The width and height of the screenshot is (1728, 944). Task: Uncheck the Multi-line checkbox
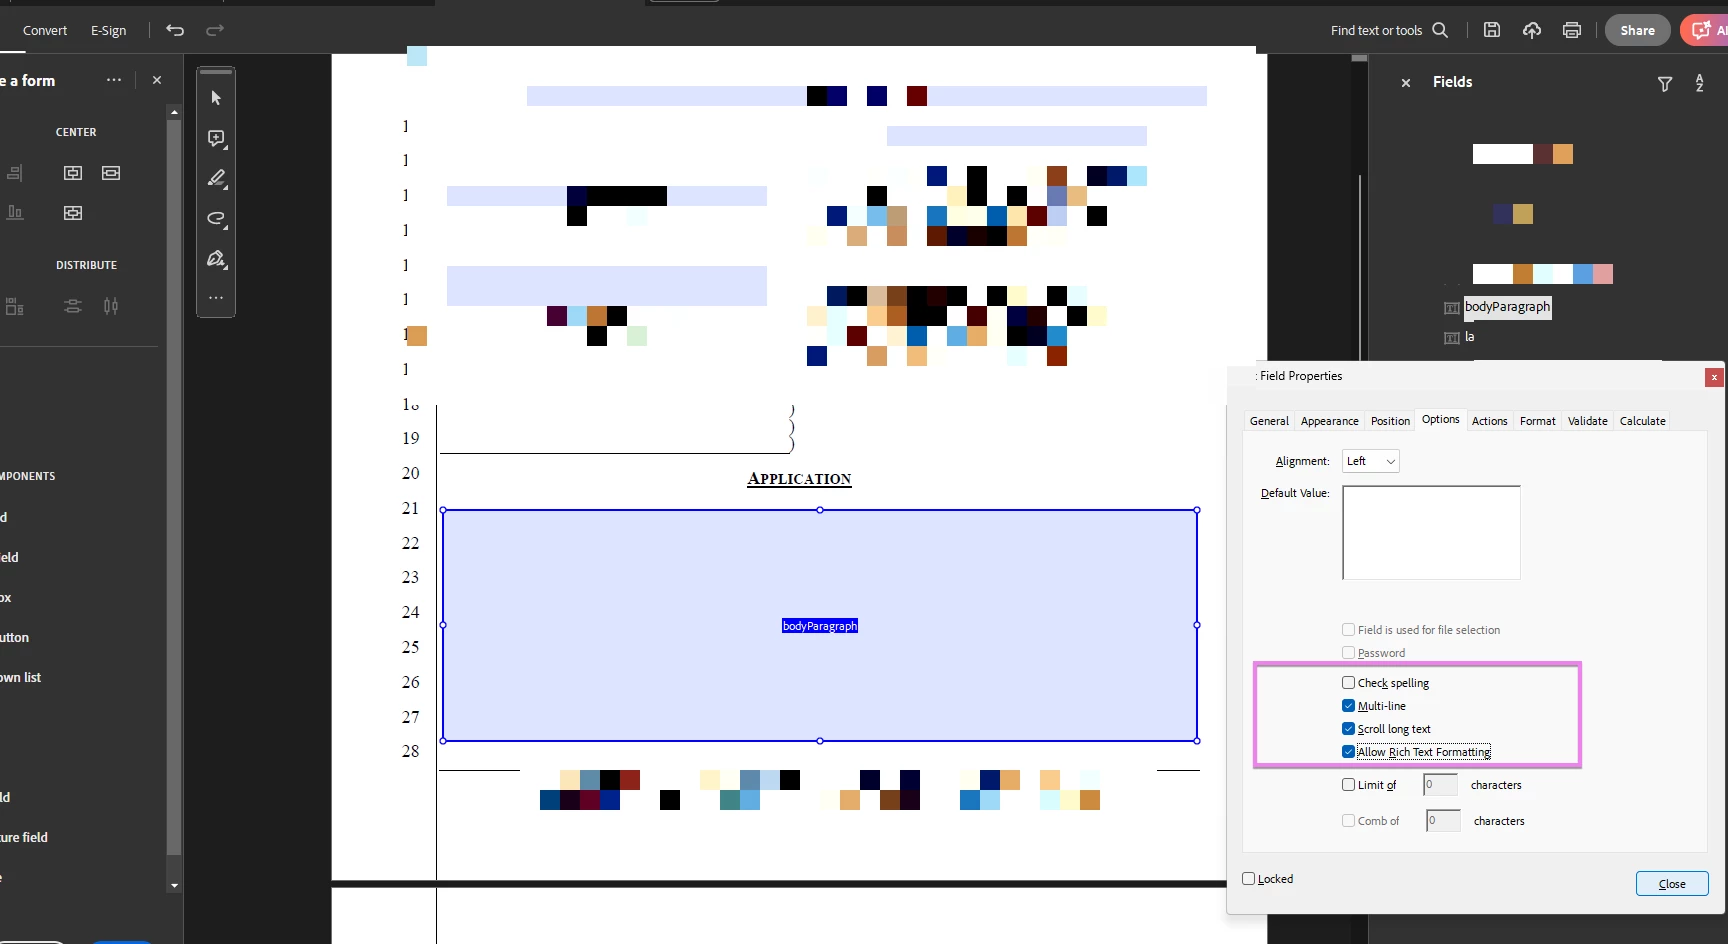coord(1348,706)
